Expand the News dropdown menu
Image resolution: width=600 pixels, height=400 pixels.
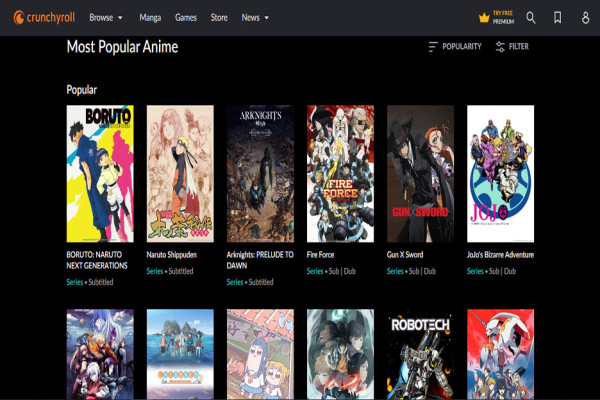click(255, 18)
